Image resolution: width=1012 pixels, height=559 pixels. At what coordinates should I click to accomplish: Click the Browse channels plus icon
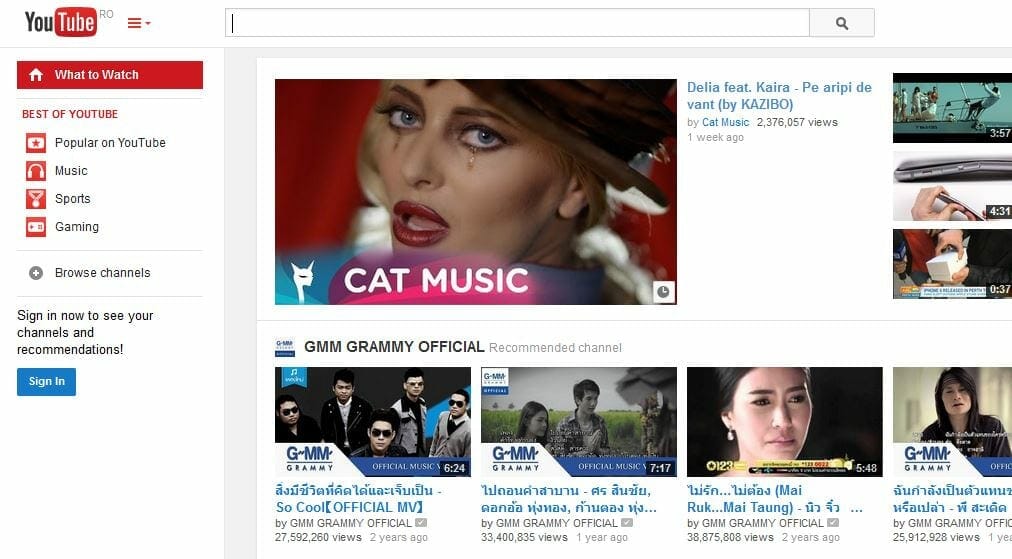pos(36,273)
